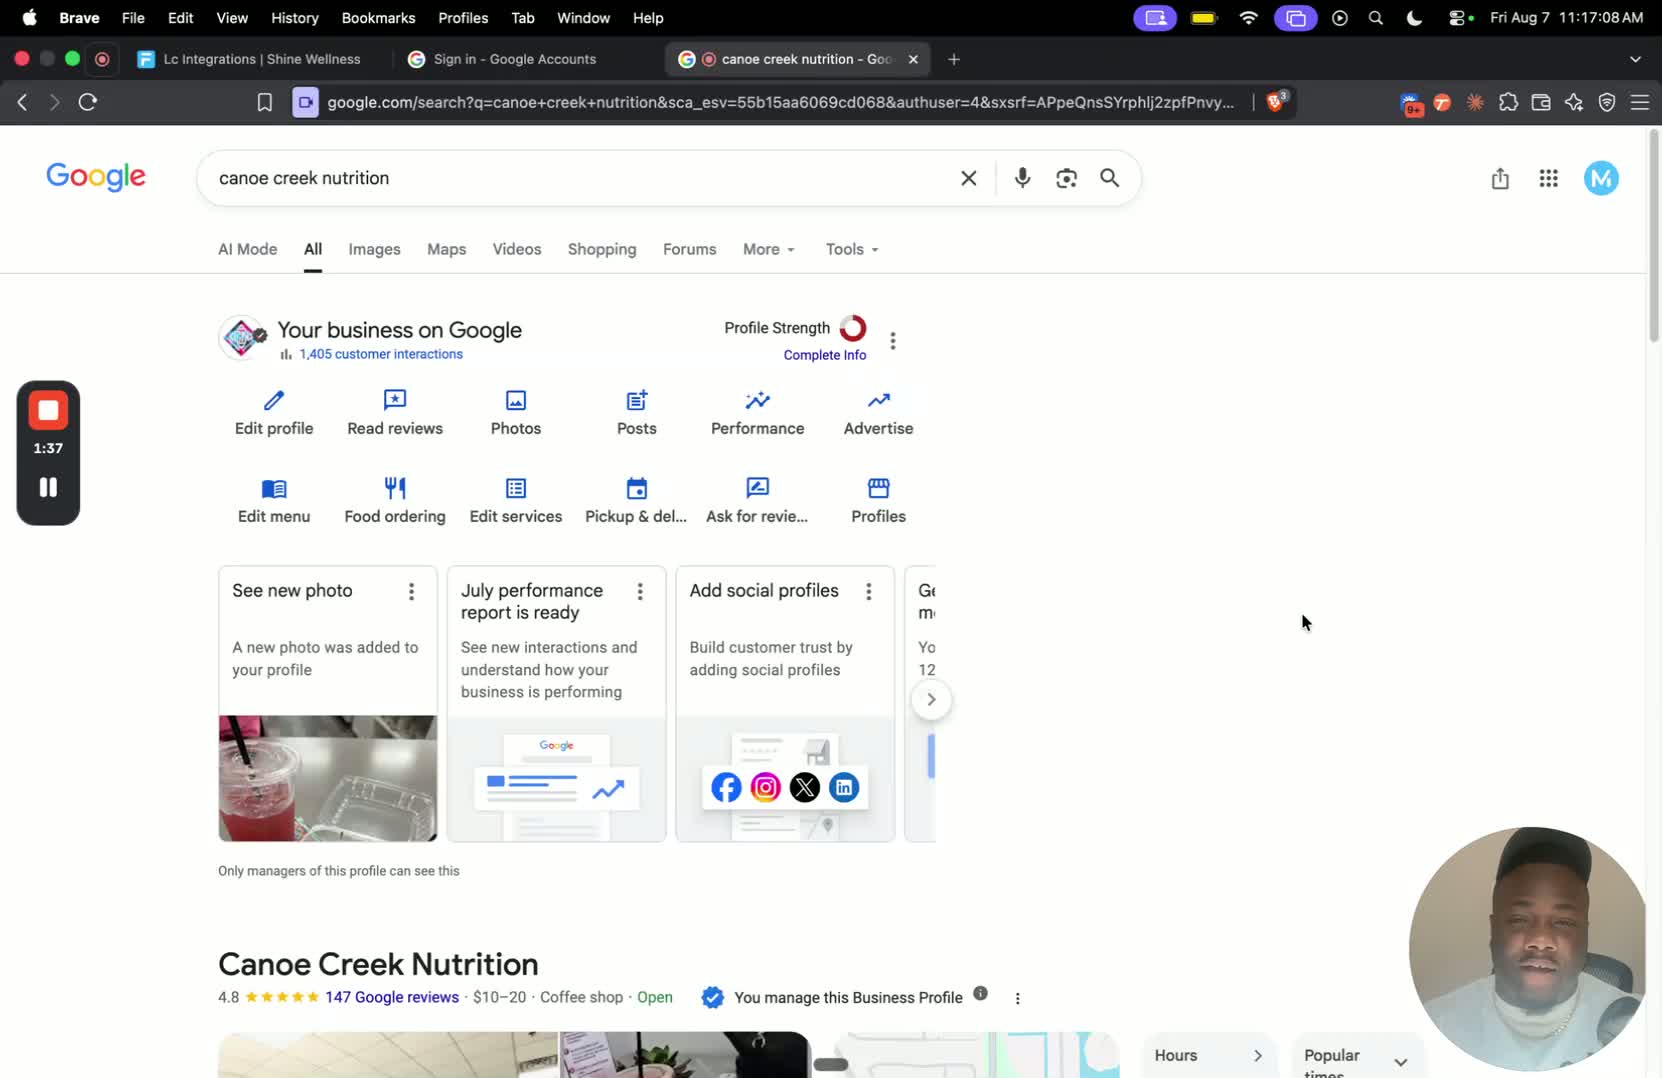Clear the search box with X
This screenshot has width=1662, height=1078.
(x=969, y=178)
